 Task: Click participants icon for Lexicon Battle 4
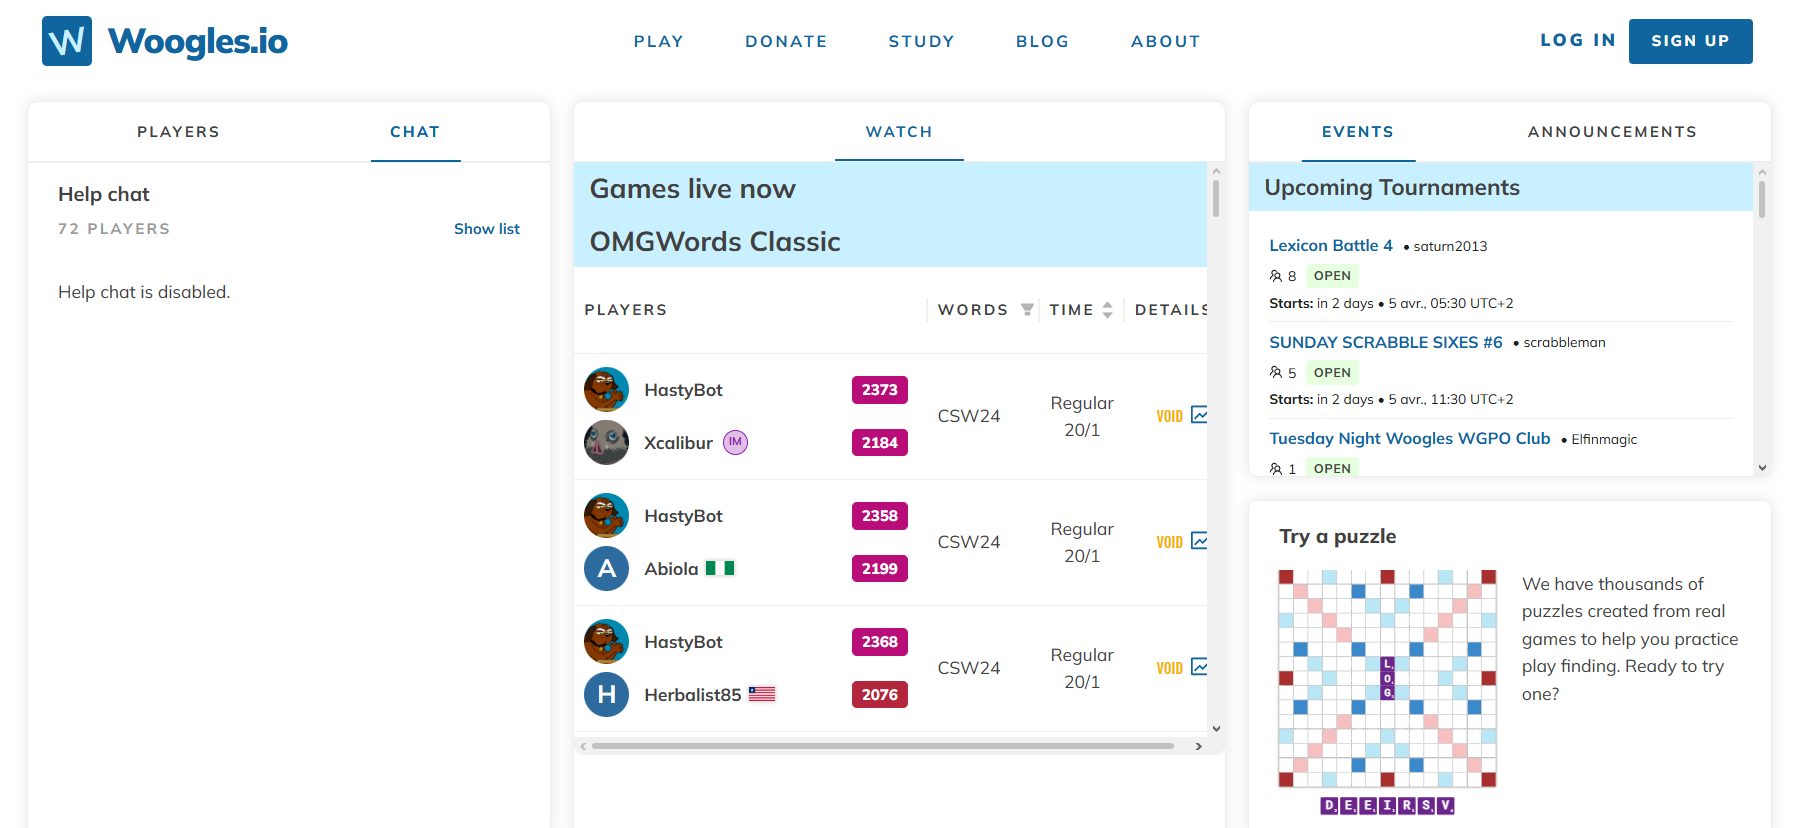[x=1275, y=276]
